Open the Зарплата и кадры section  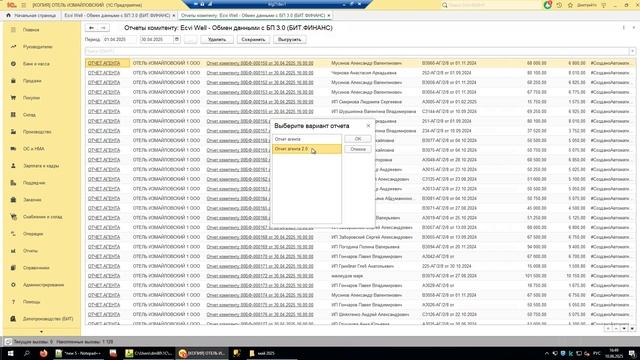pyautogui.click(x=41, y=166)
